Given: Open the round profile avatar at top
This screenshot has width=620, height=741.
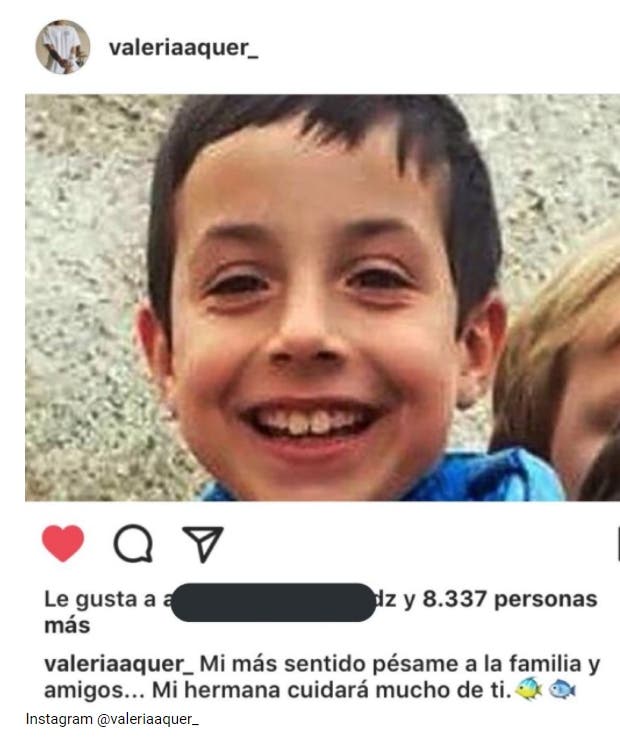Looking at the screenshot, I should (x=63, y=47).
